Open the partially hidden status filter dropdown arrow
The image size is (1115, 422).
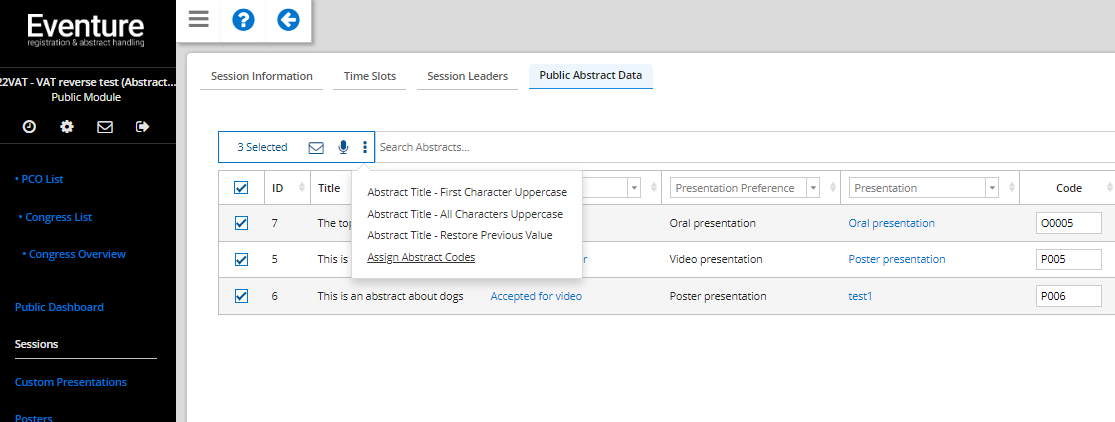point(634,188)
